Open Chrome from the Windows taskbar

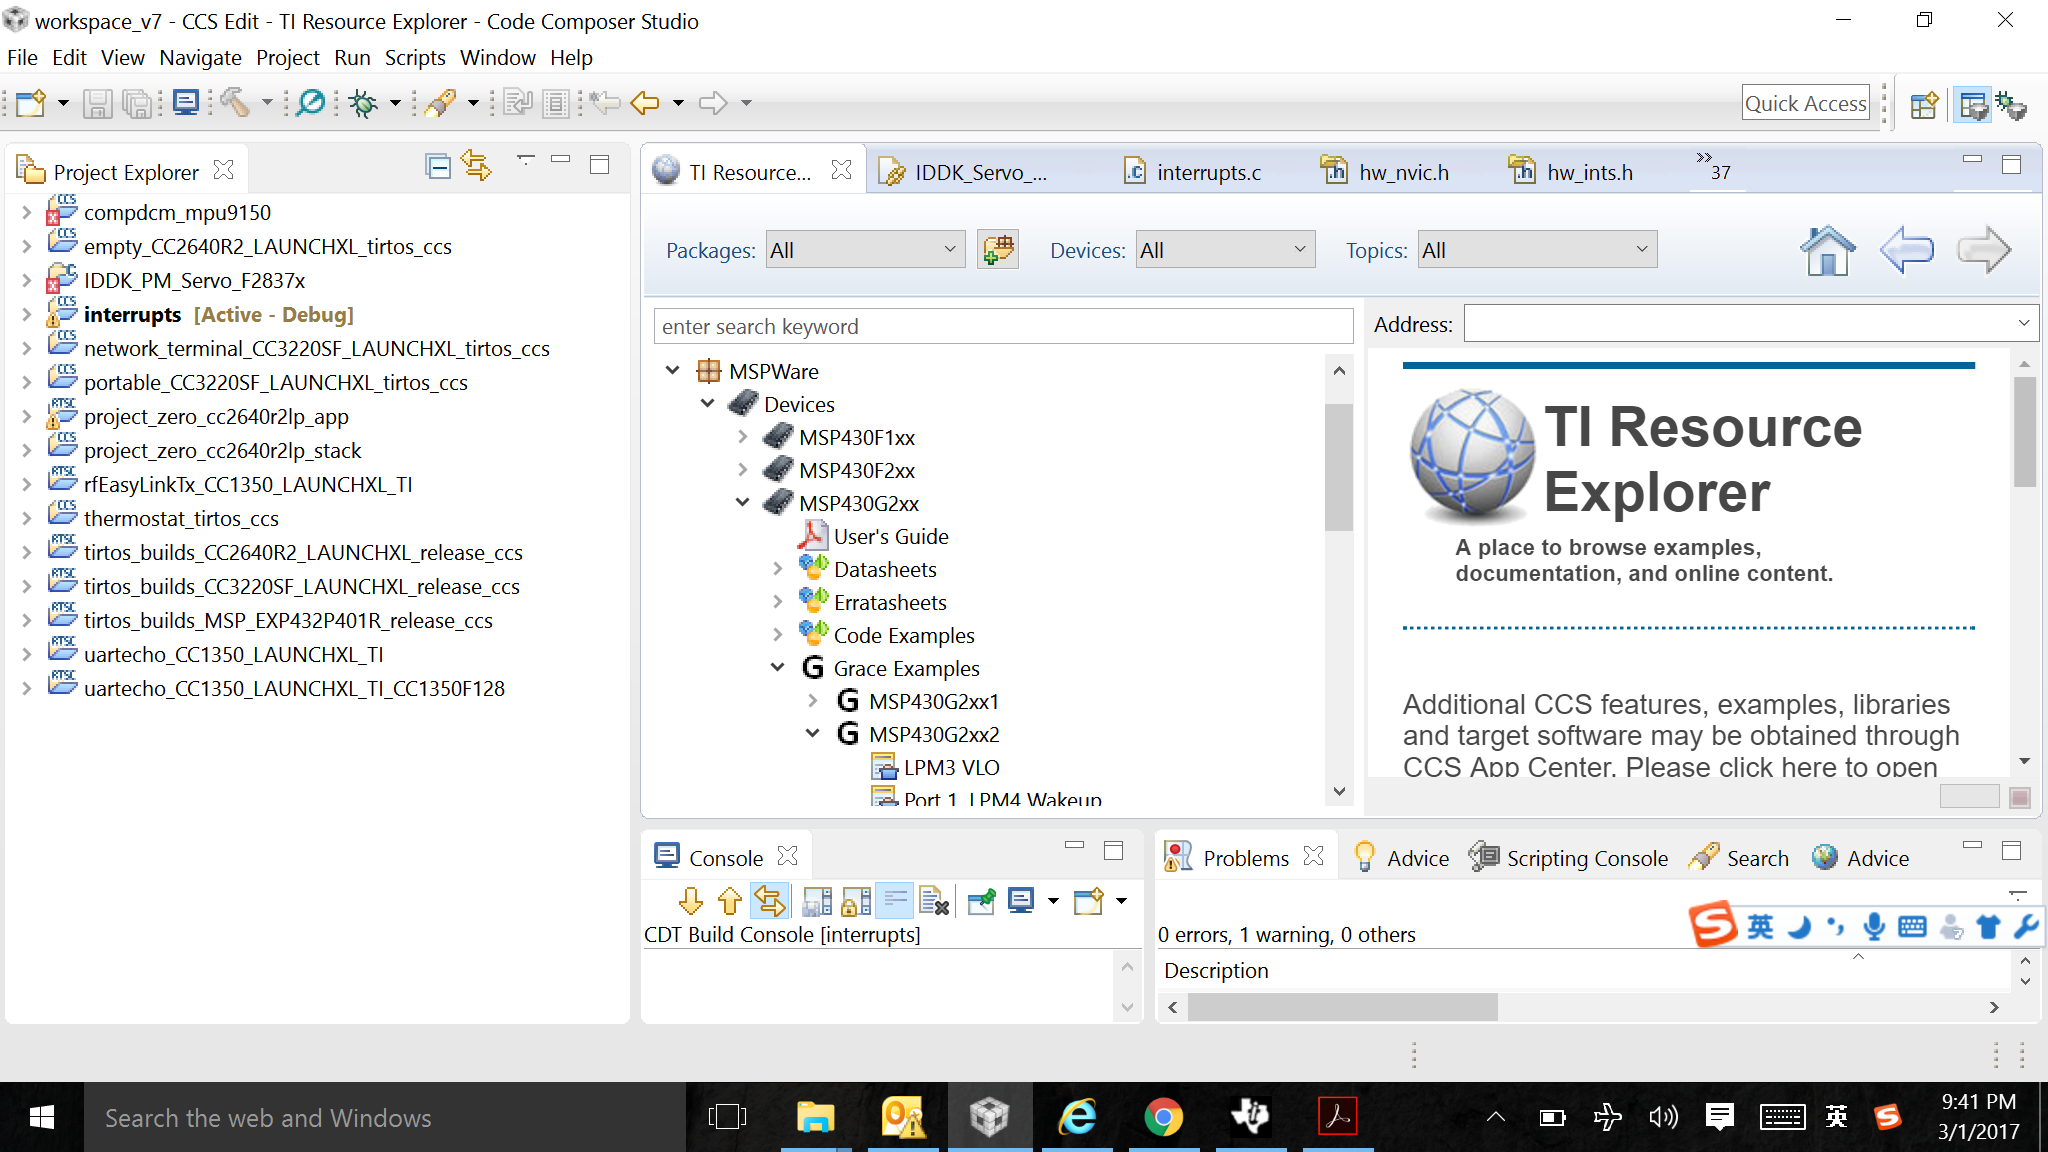1163,1117
